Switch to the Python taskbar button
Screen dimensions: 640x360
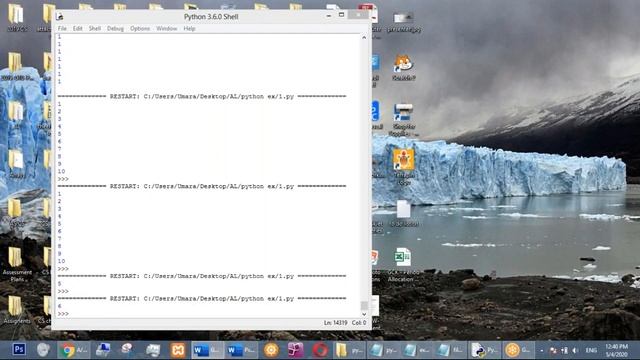484,350
